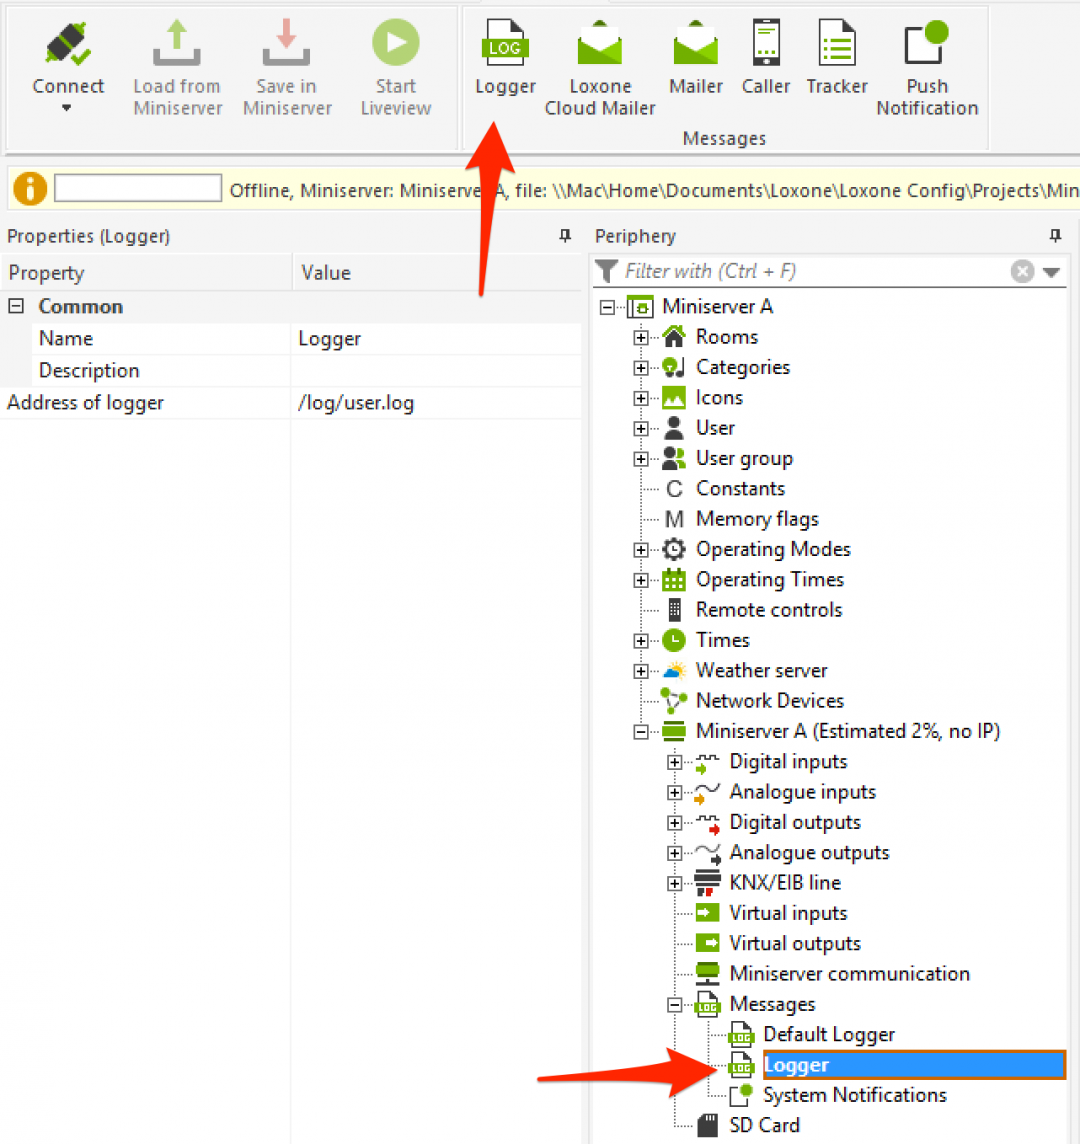Clear the periphery filter field
This screenshot has width=1080, height=1144.
click(1021, 272)
